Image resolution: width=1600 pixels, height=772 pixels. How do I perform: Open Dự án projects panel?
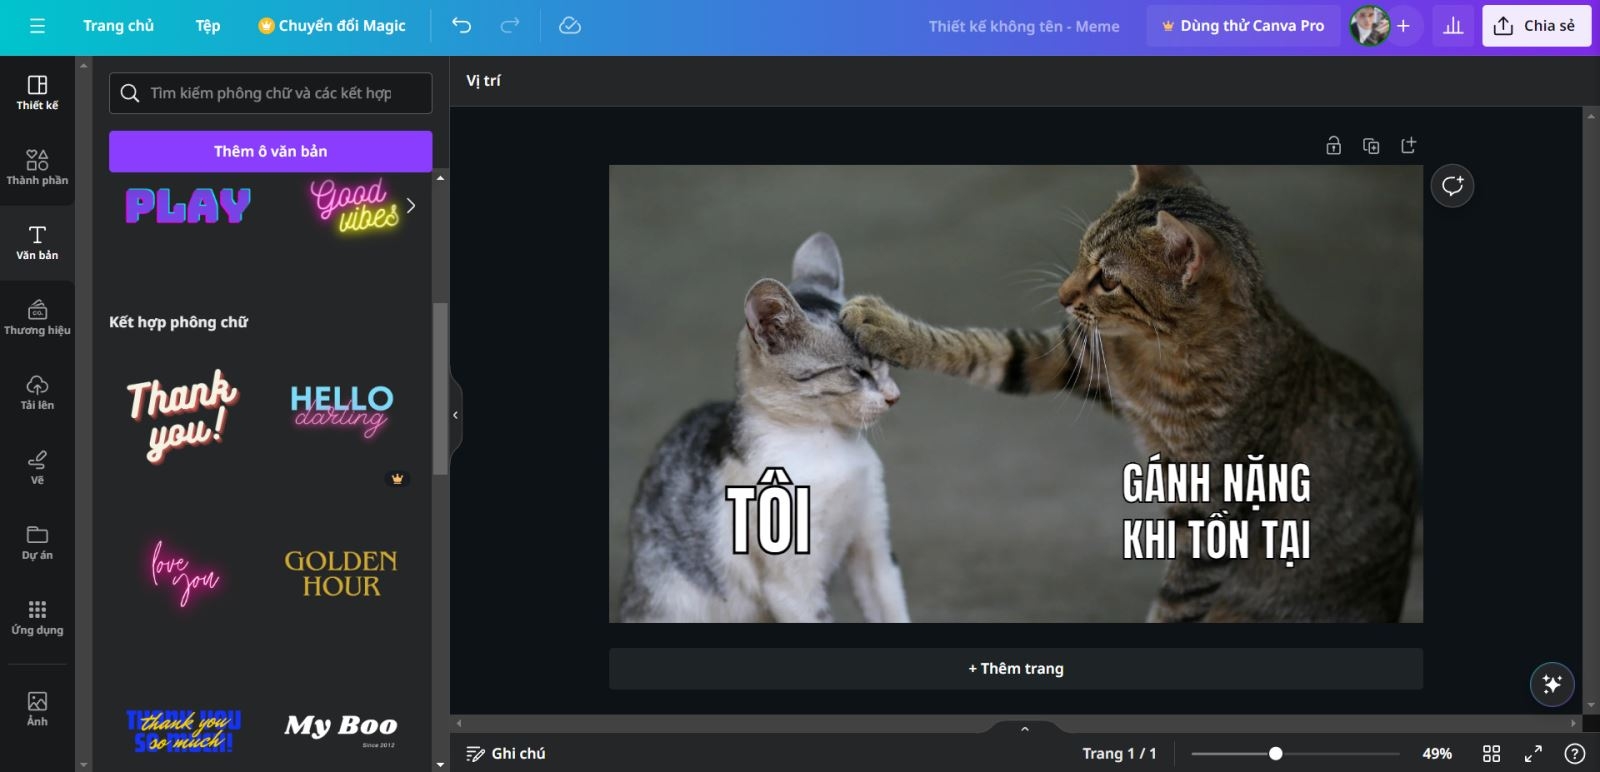(37, 542)
